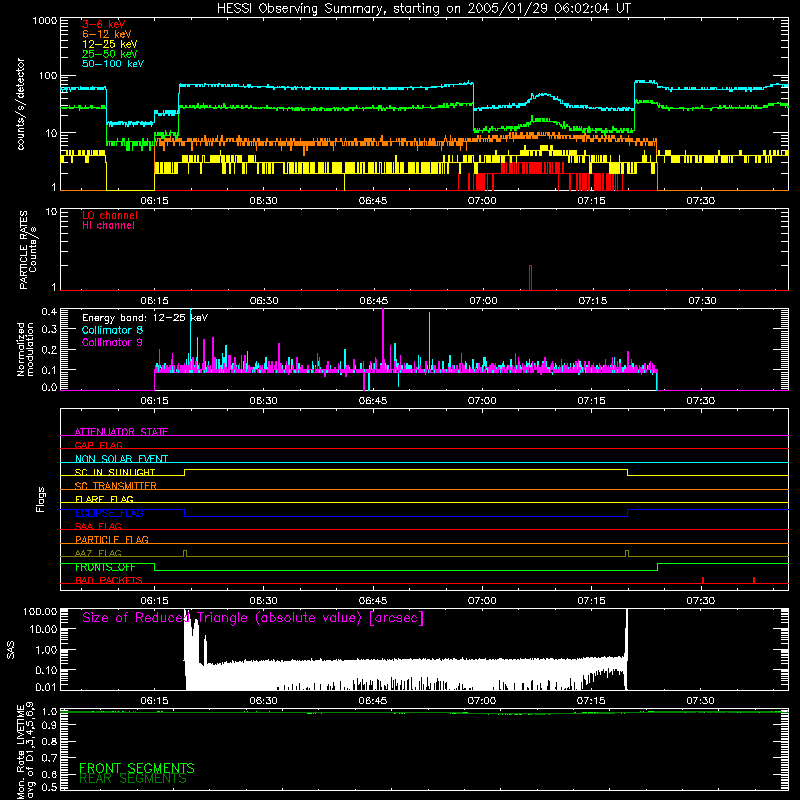800x800 pixels.
Task: Click the FRONTS OFF flag label
Action: click(x=105, y=567)
